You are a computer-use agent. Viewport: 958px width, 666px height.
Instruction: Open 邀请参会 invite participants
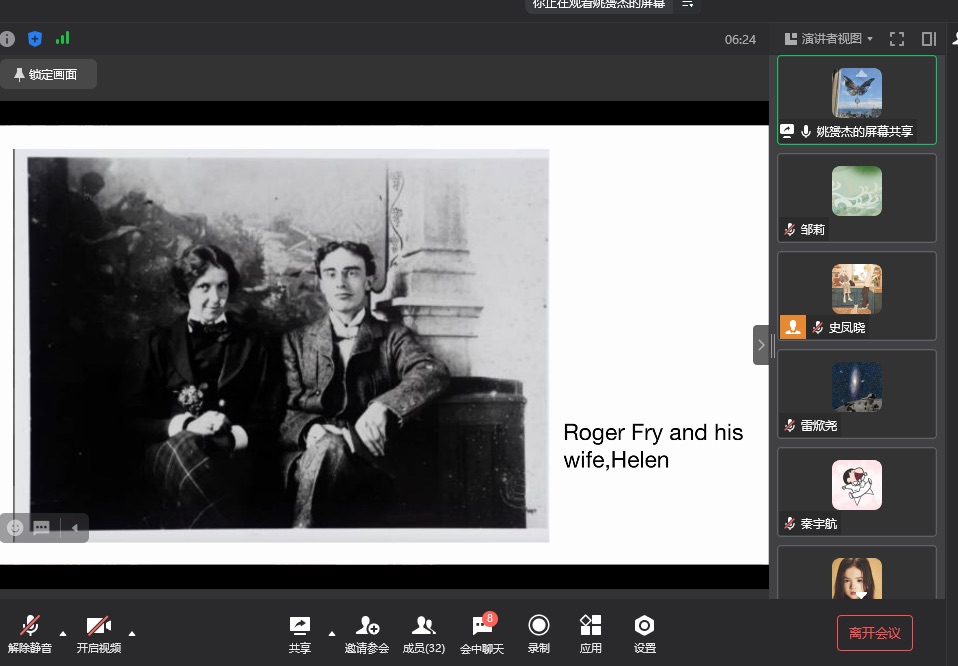coord(367,634)
